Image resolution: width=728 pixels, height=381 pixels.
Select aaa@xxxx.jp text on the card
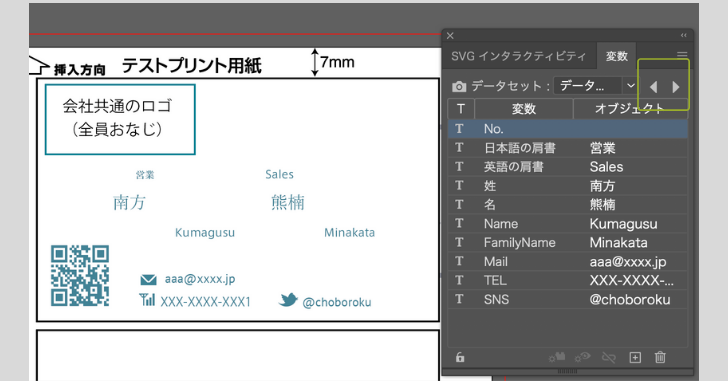[x=200, y=279]
